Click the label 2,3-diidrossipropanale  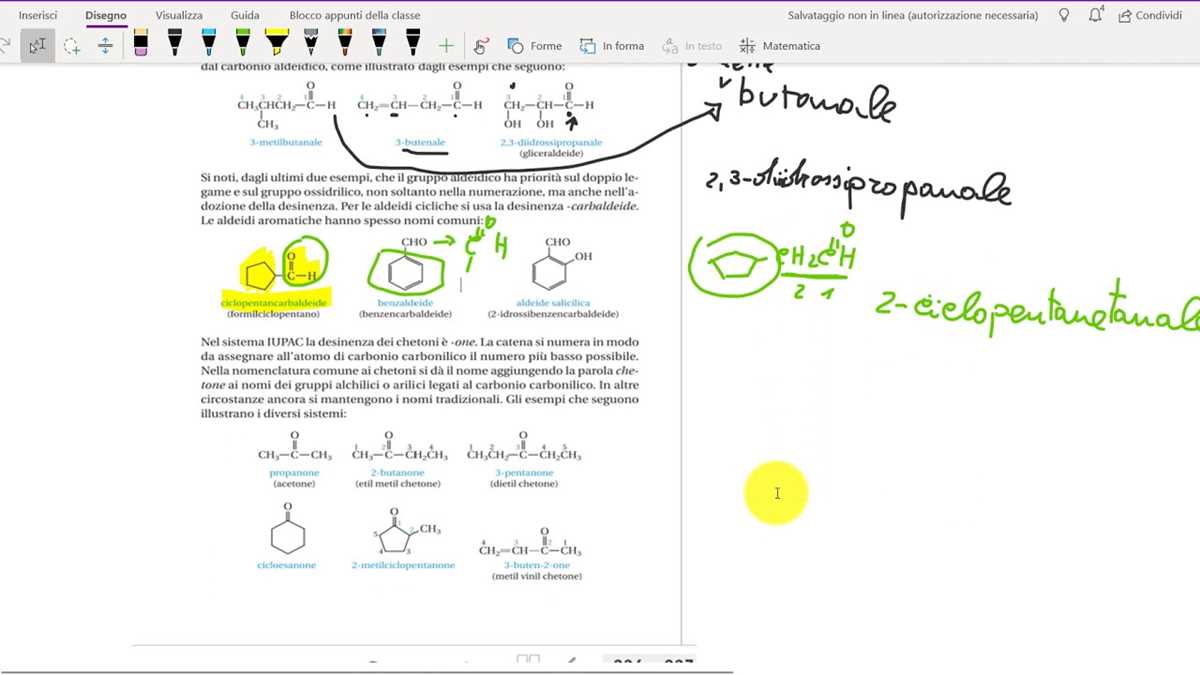tap(551, 143)
